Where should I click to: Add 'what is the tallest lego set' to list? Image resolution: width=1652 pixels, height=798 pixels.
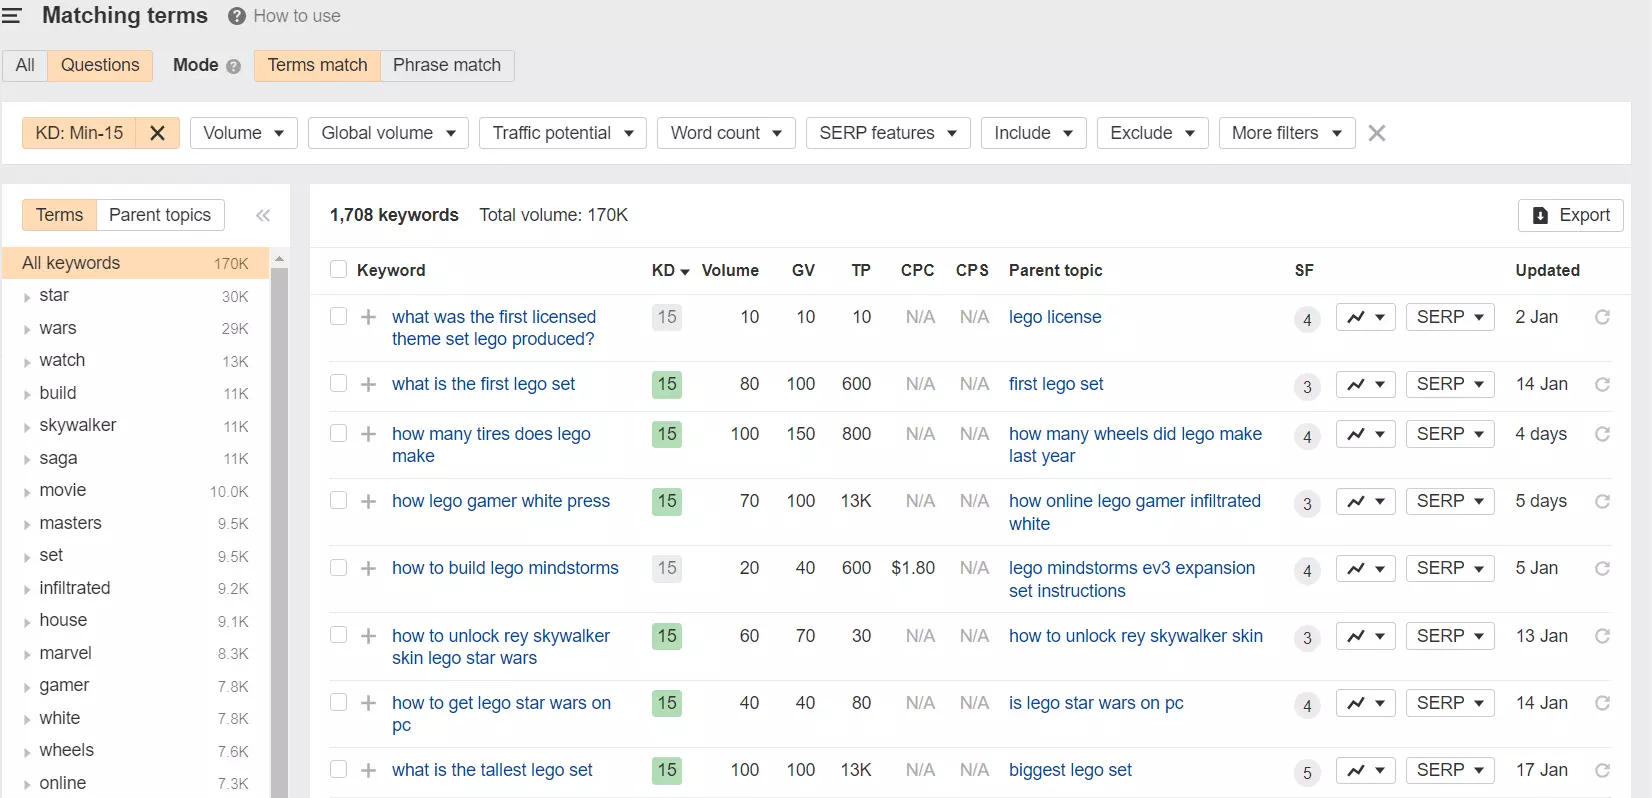point(368,770)
